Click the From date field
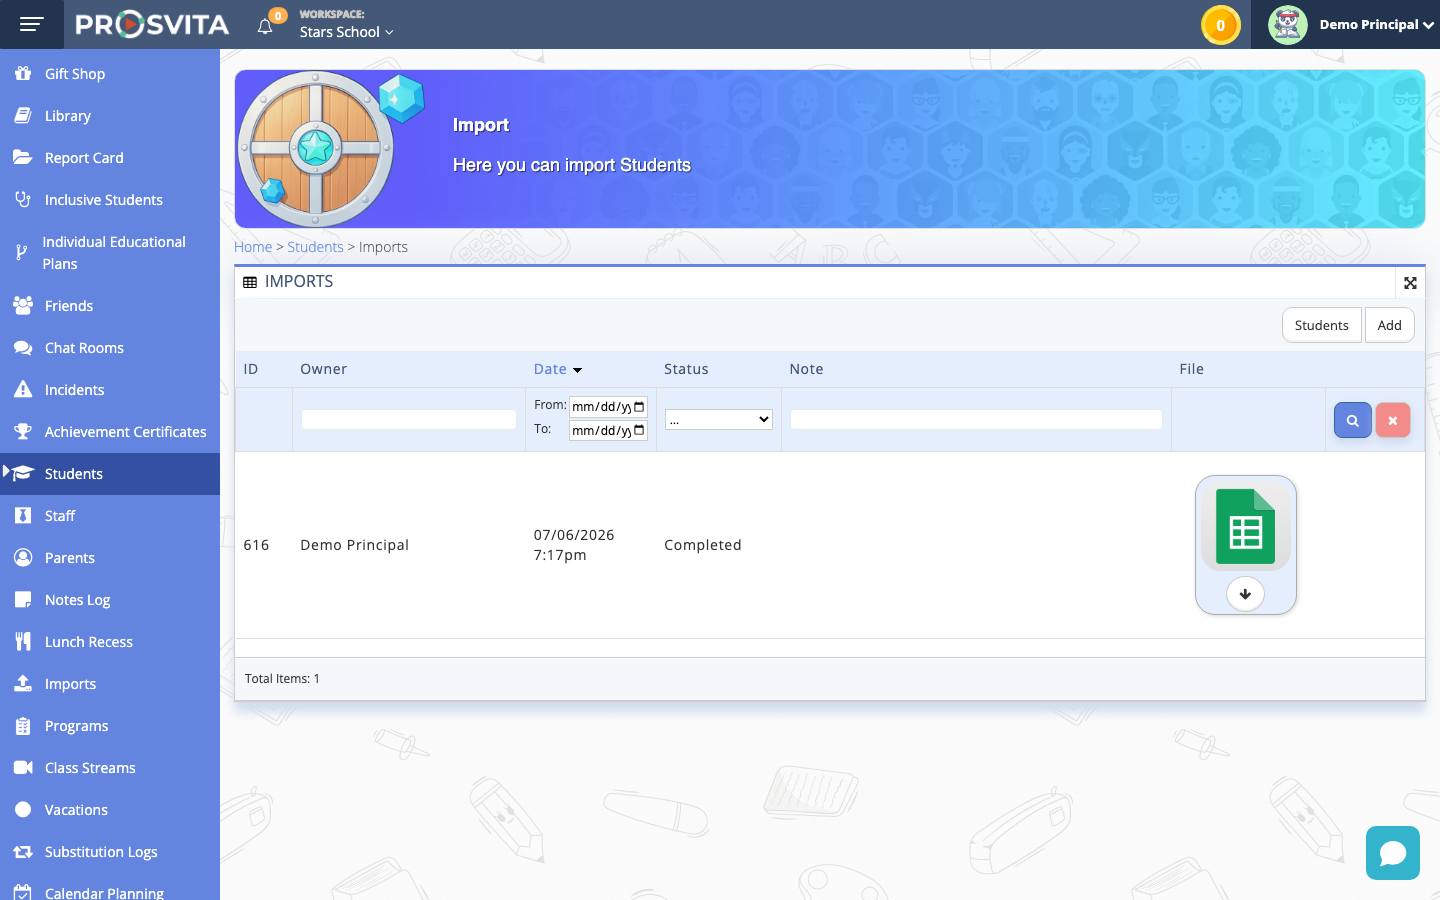 (x=608, y=407)
